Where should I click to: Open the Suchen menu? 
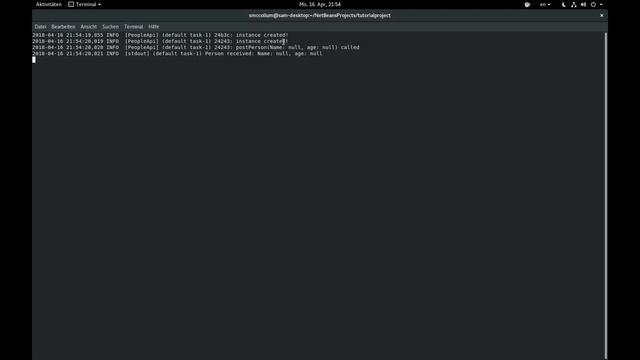pyautogui.click(x=110, y=27)
